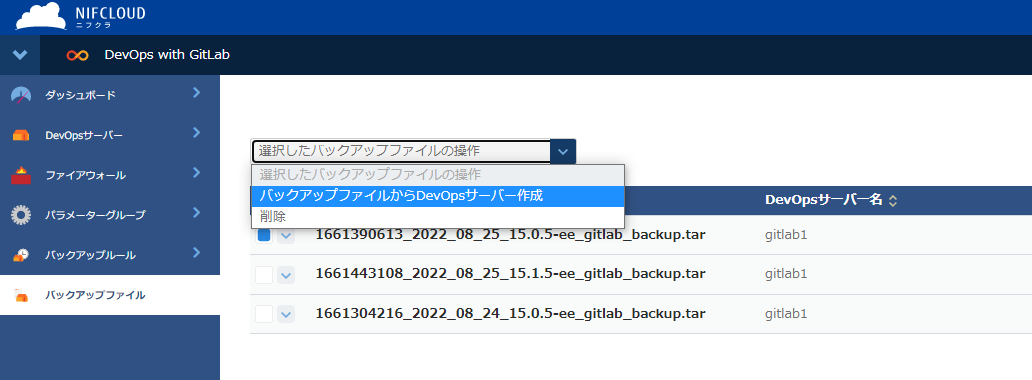Image resolution: width=1032 pixels, height=380 pixels.
Task: Click 1661304216_2022_08_24_15.0.5-ee_gitlab_backup.tar file name
Action: pyautogui.click(x=511, y=313)
